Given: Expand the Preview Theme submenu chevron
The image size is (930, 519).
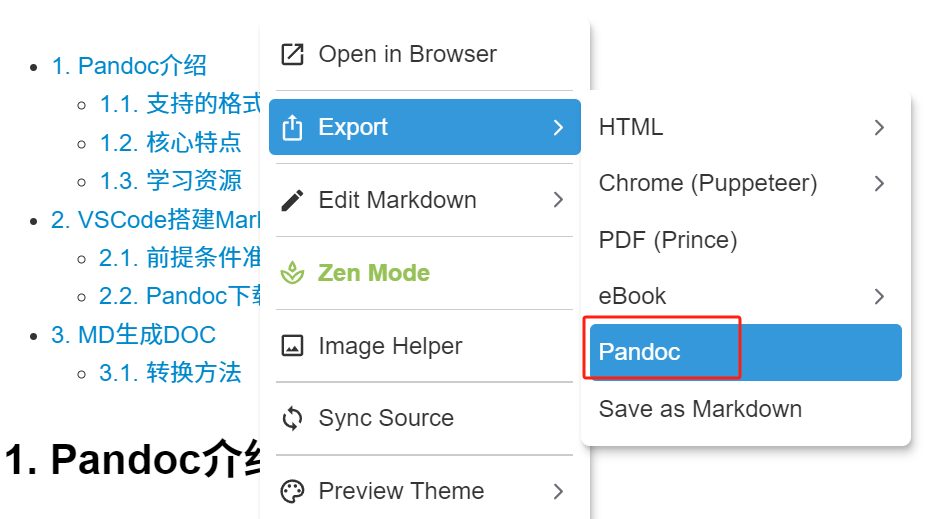Looking at the screenshot, I should click(x=558, y=491).
